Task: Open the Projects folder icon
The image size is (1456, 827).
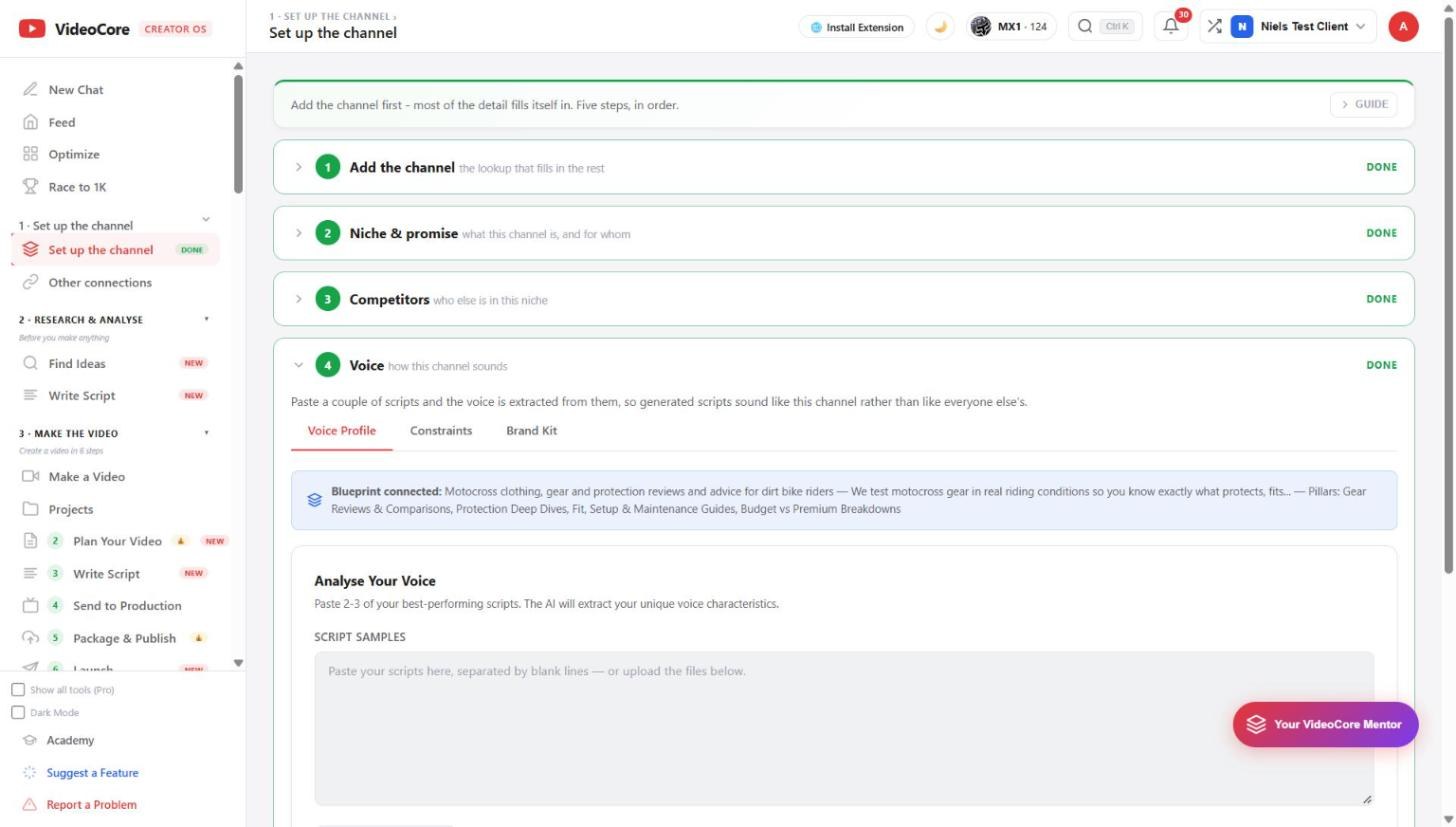Action: point(30,509)
